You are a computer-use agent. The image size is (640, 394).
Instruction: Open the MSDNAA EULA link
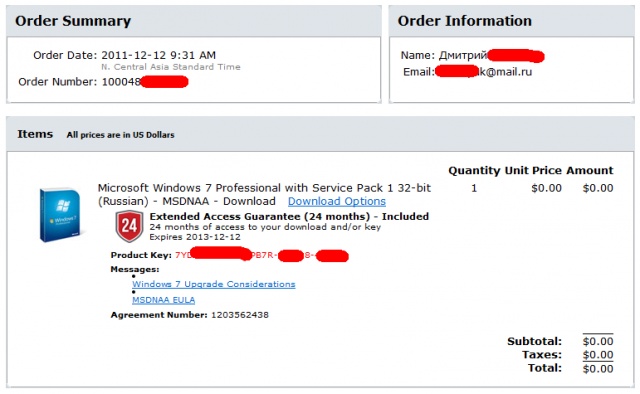pos(163,300)
